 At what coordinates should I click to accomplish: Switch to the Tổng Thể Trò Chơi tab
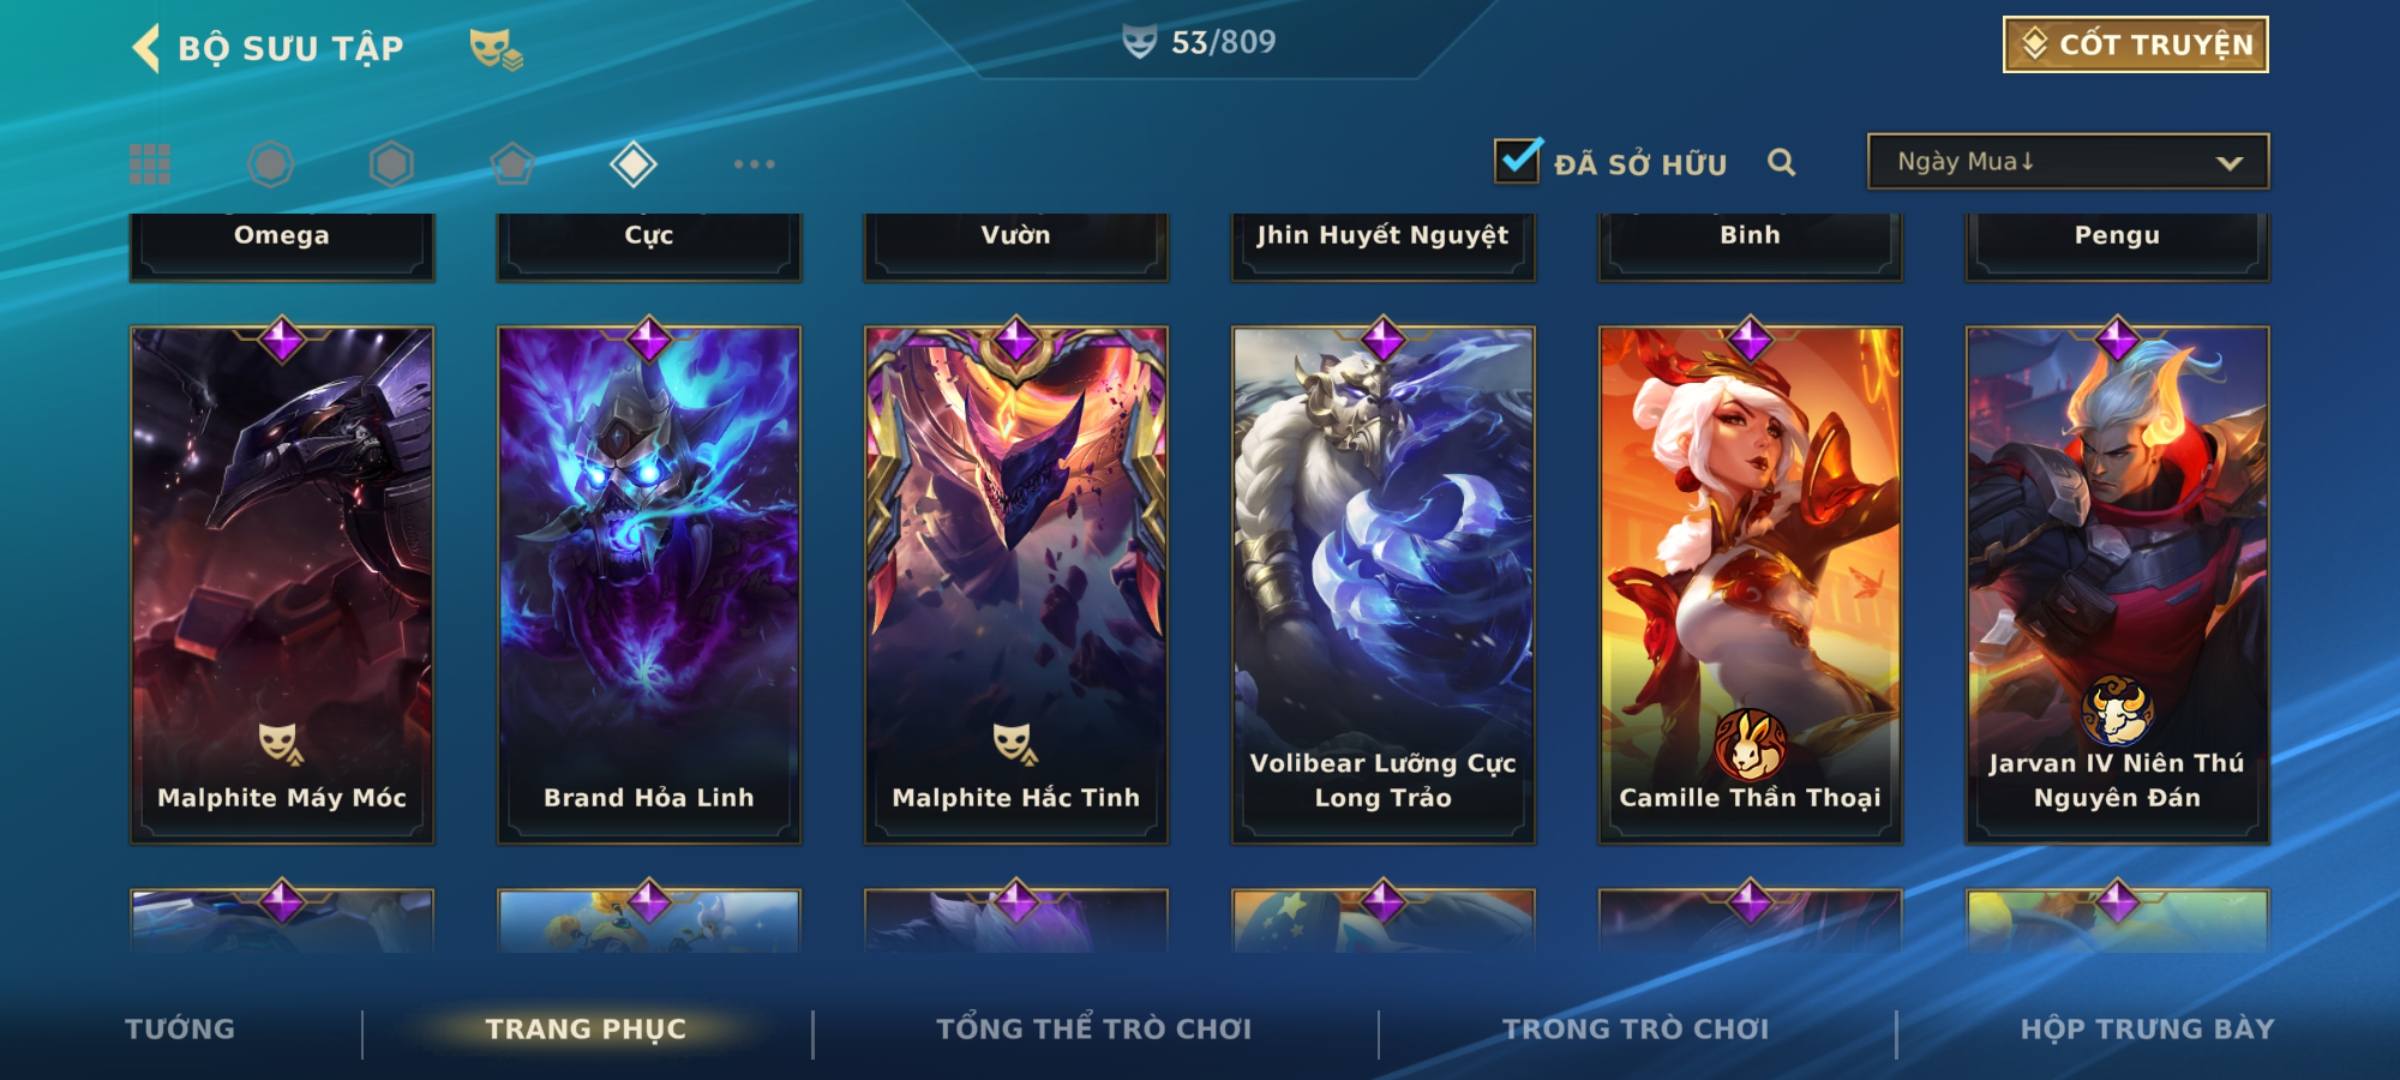[x=1094, y=1029]
